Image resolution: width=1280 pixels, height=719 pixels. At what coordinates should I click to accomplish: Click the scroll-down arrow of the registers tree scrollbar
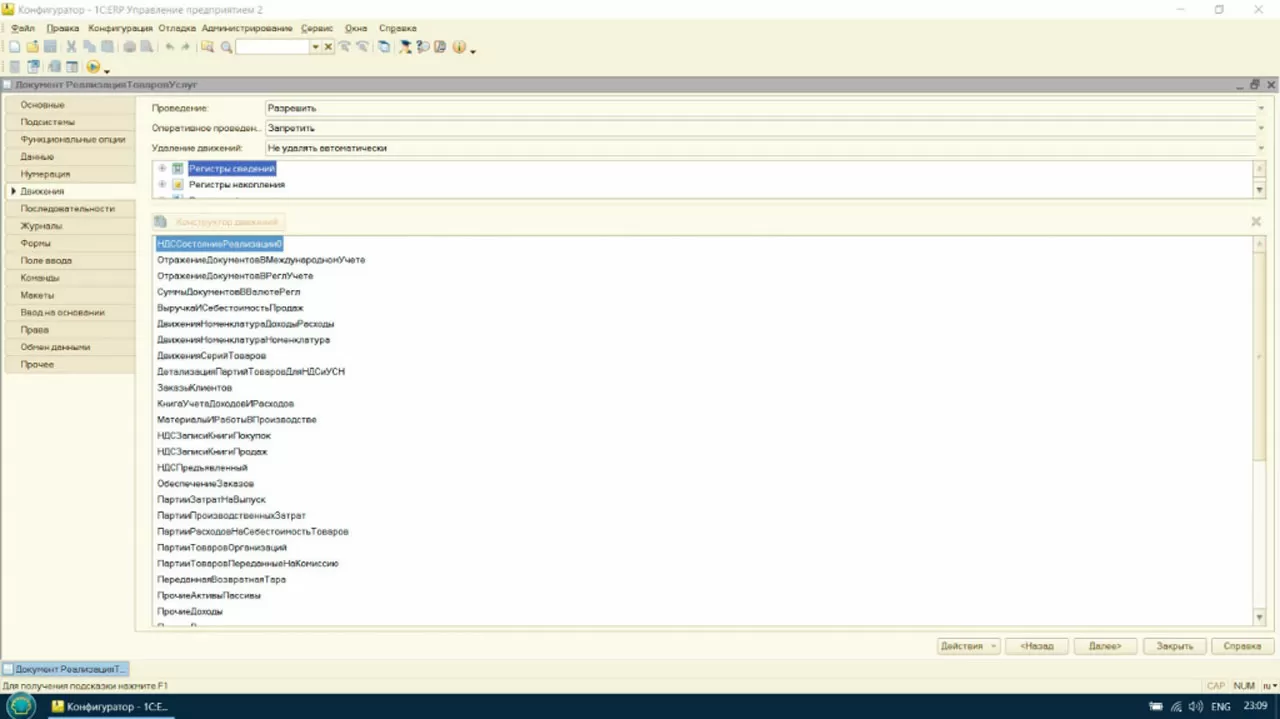pos(1259,189)
